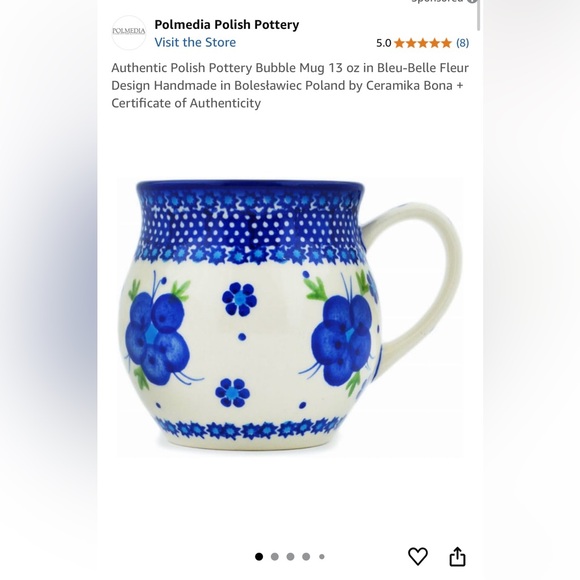Click the scrollbar at top right

coord(479,15)
